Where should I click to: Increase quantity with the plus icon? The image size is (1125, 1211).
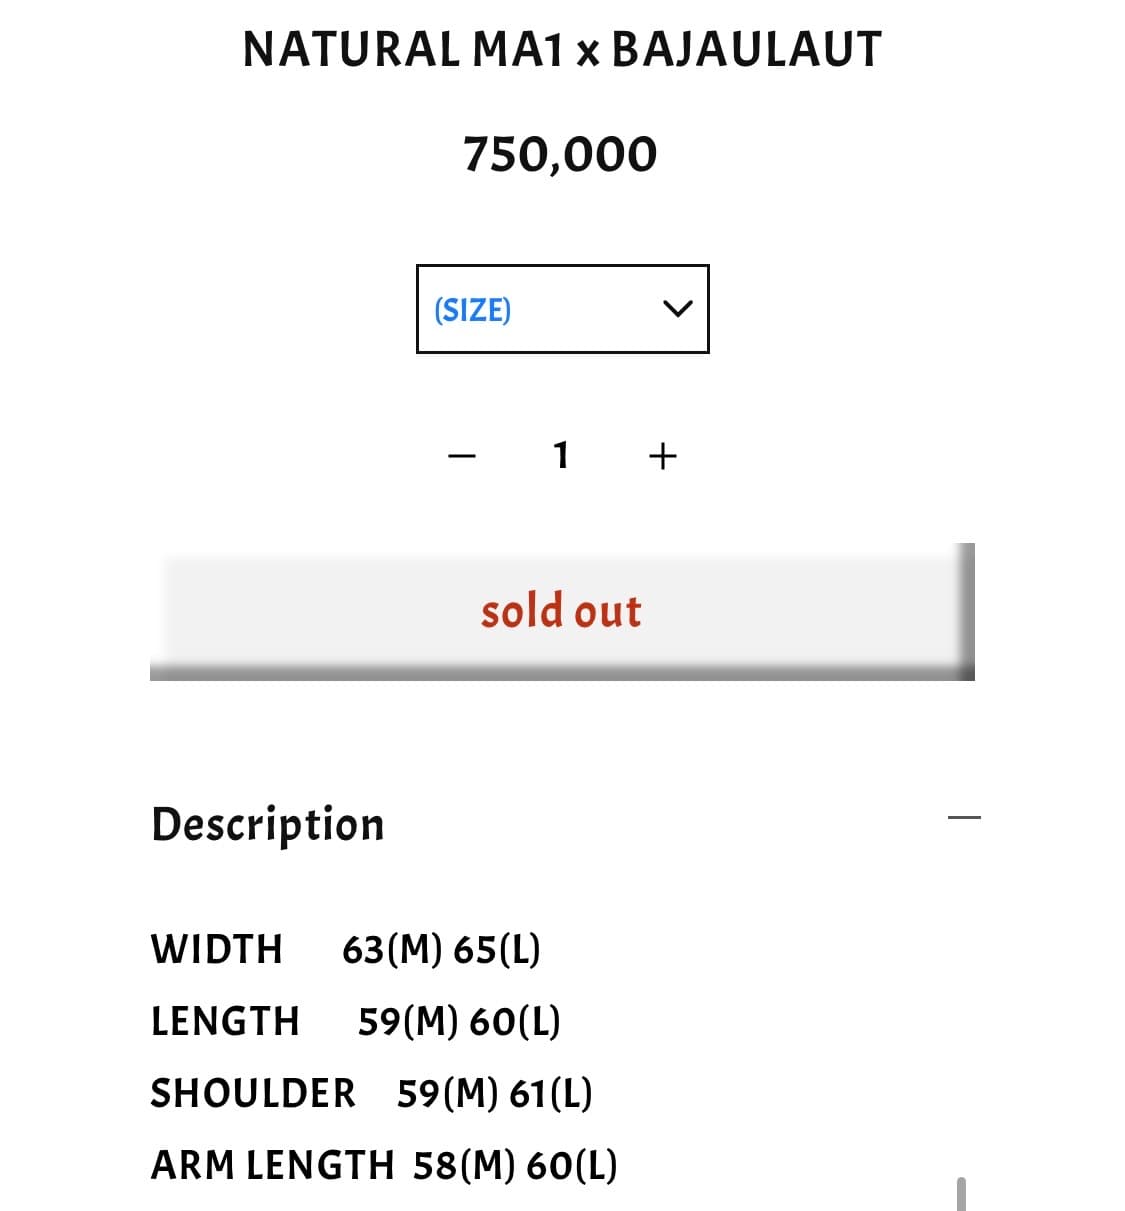point(662,457)
